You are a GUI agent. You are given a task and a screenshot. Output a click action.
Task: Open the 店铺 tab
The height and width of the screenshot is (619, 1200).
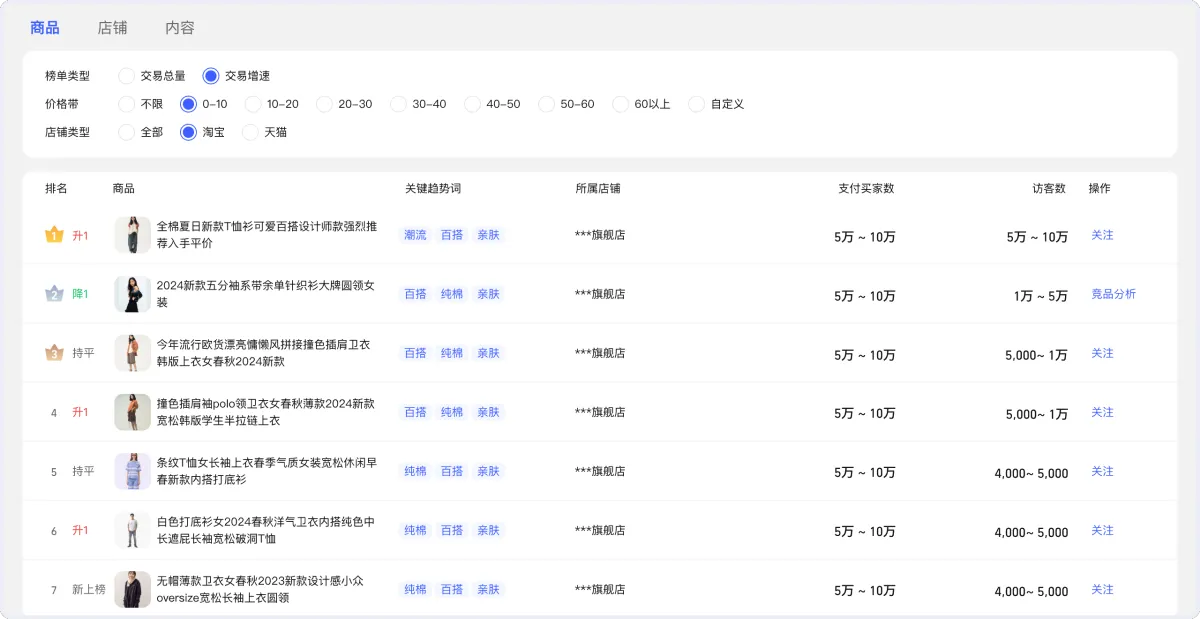[112, 28]
